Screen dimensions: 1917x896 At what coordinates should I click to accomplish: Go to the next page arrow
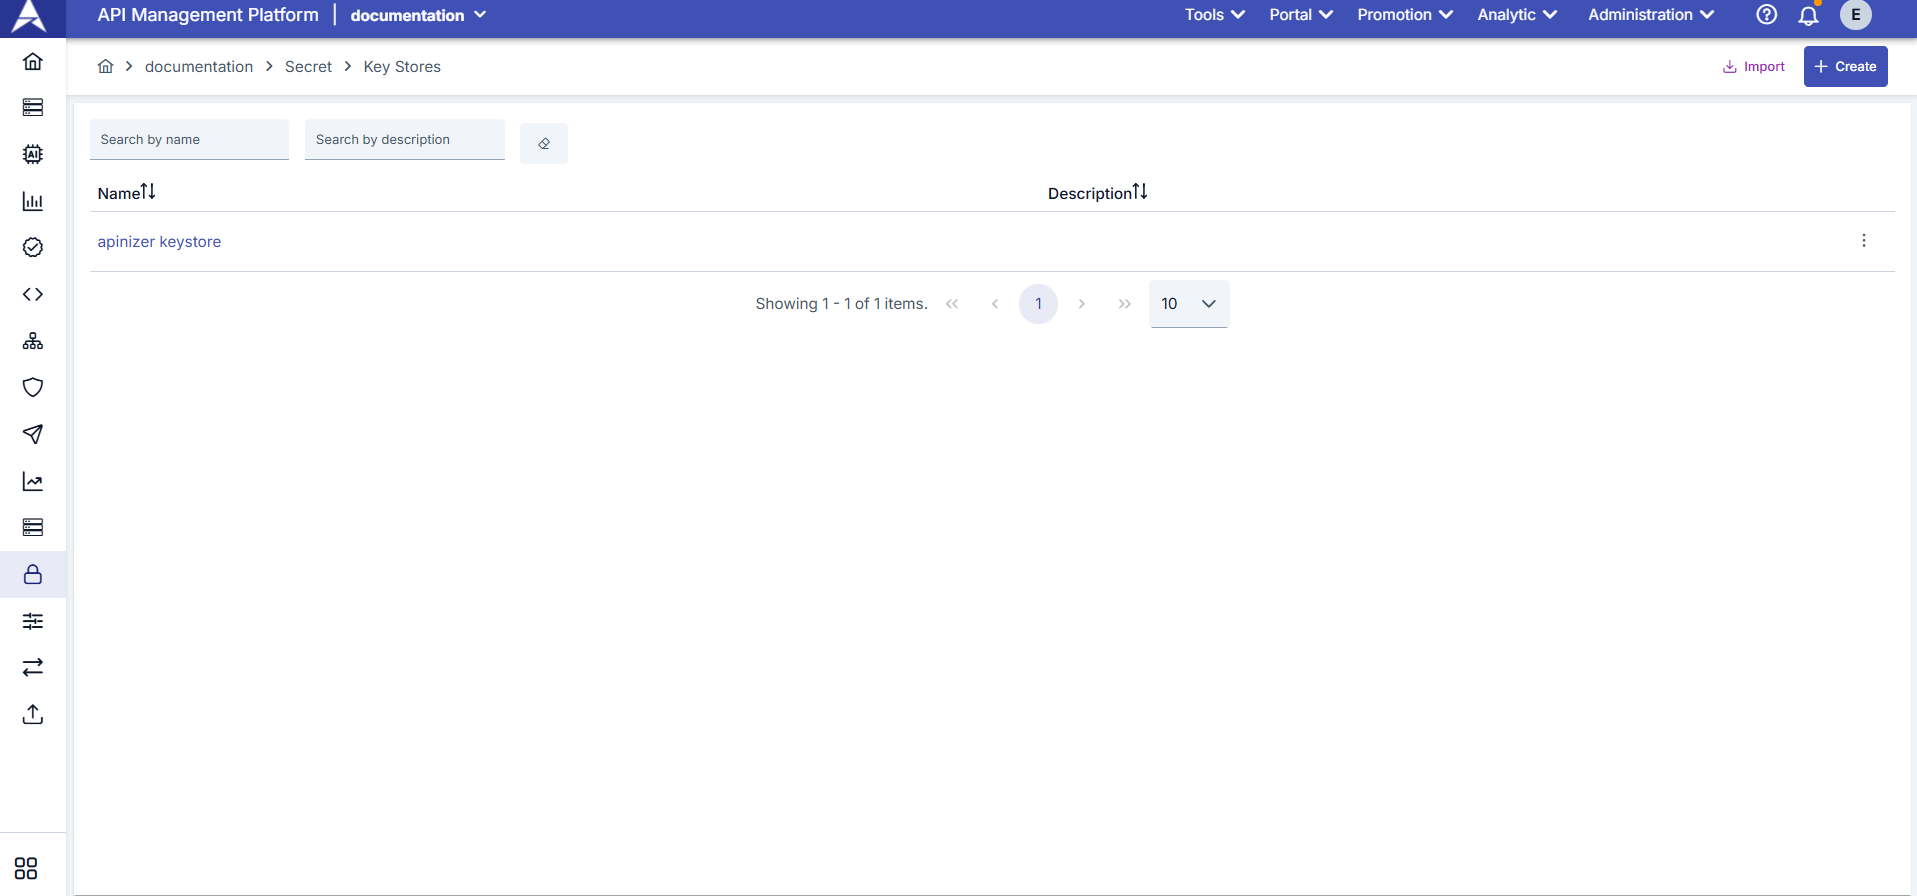tap(1082, 304)
